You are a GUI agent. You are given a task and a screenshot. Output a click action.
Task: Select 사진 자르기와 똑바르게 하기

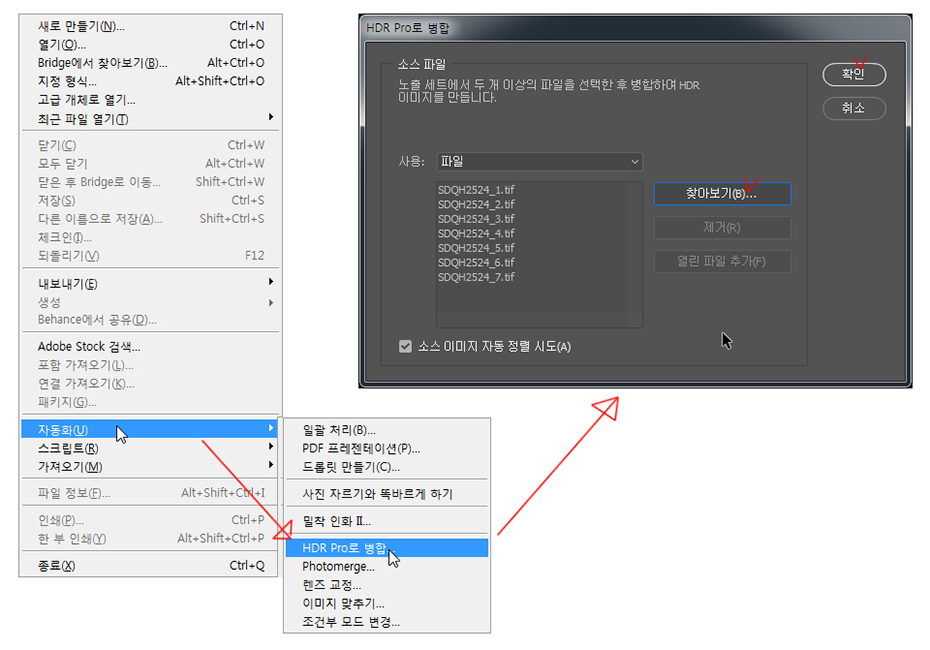point(387,493)
